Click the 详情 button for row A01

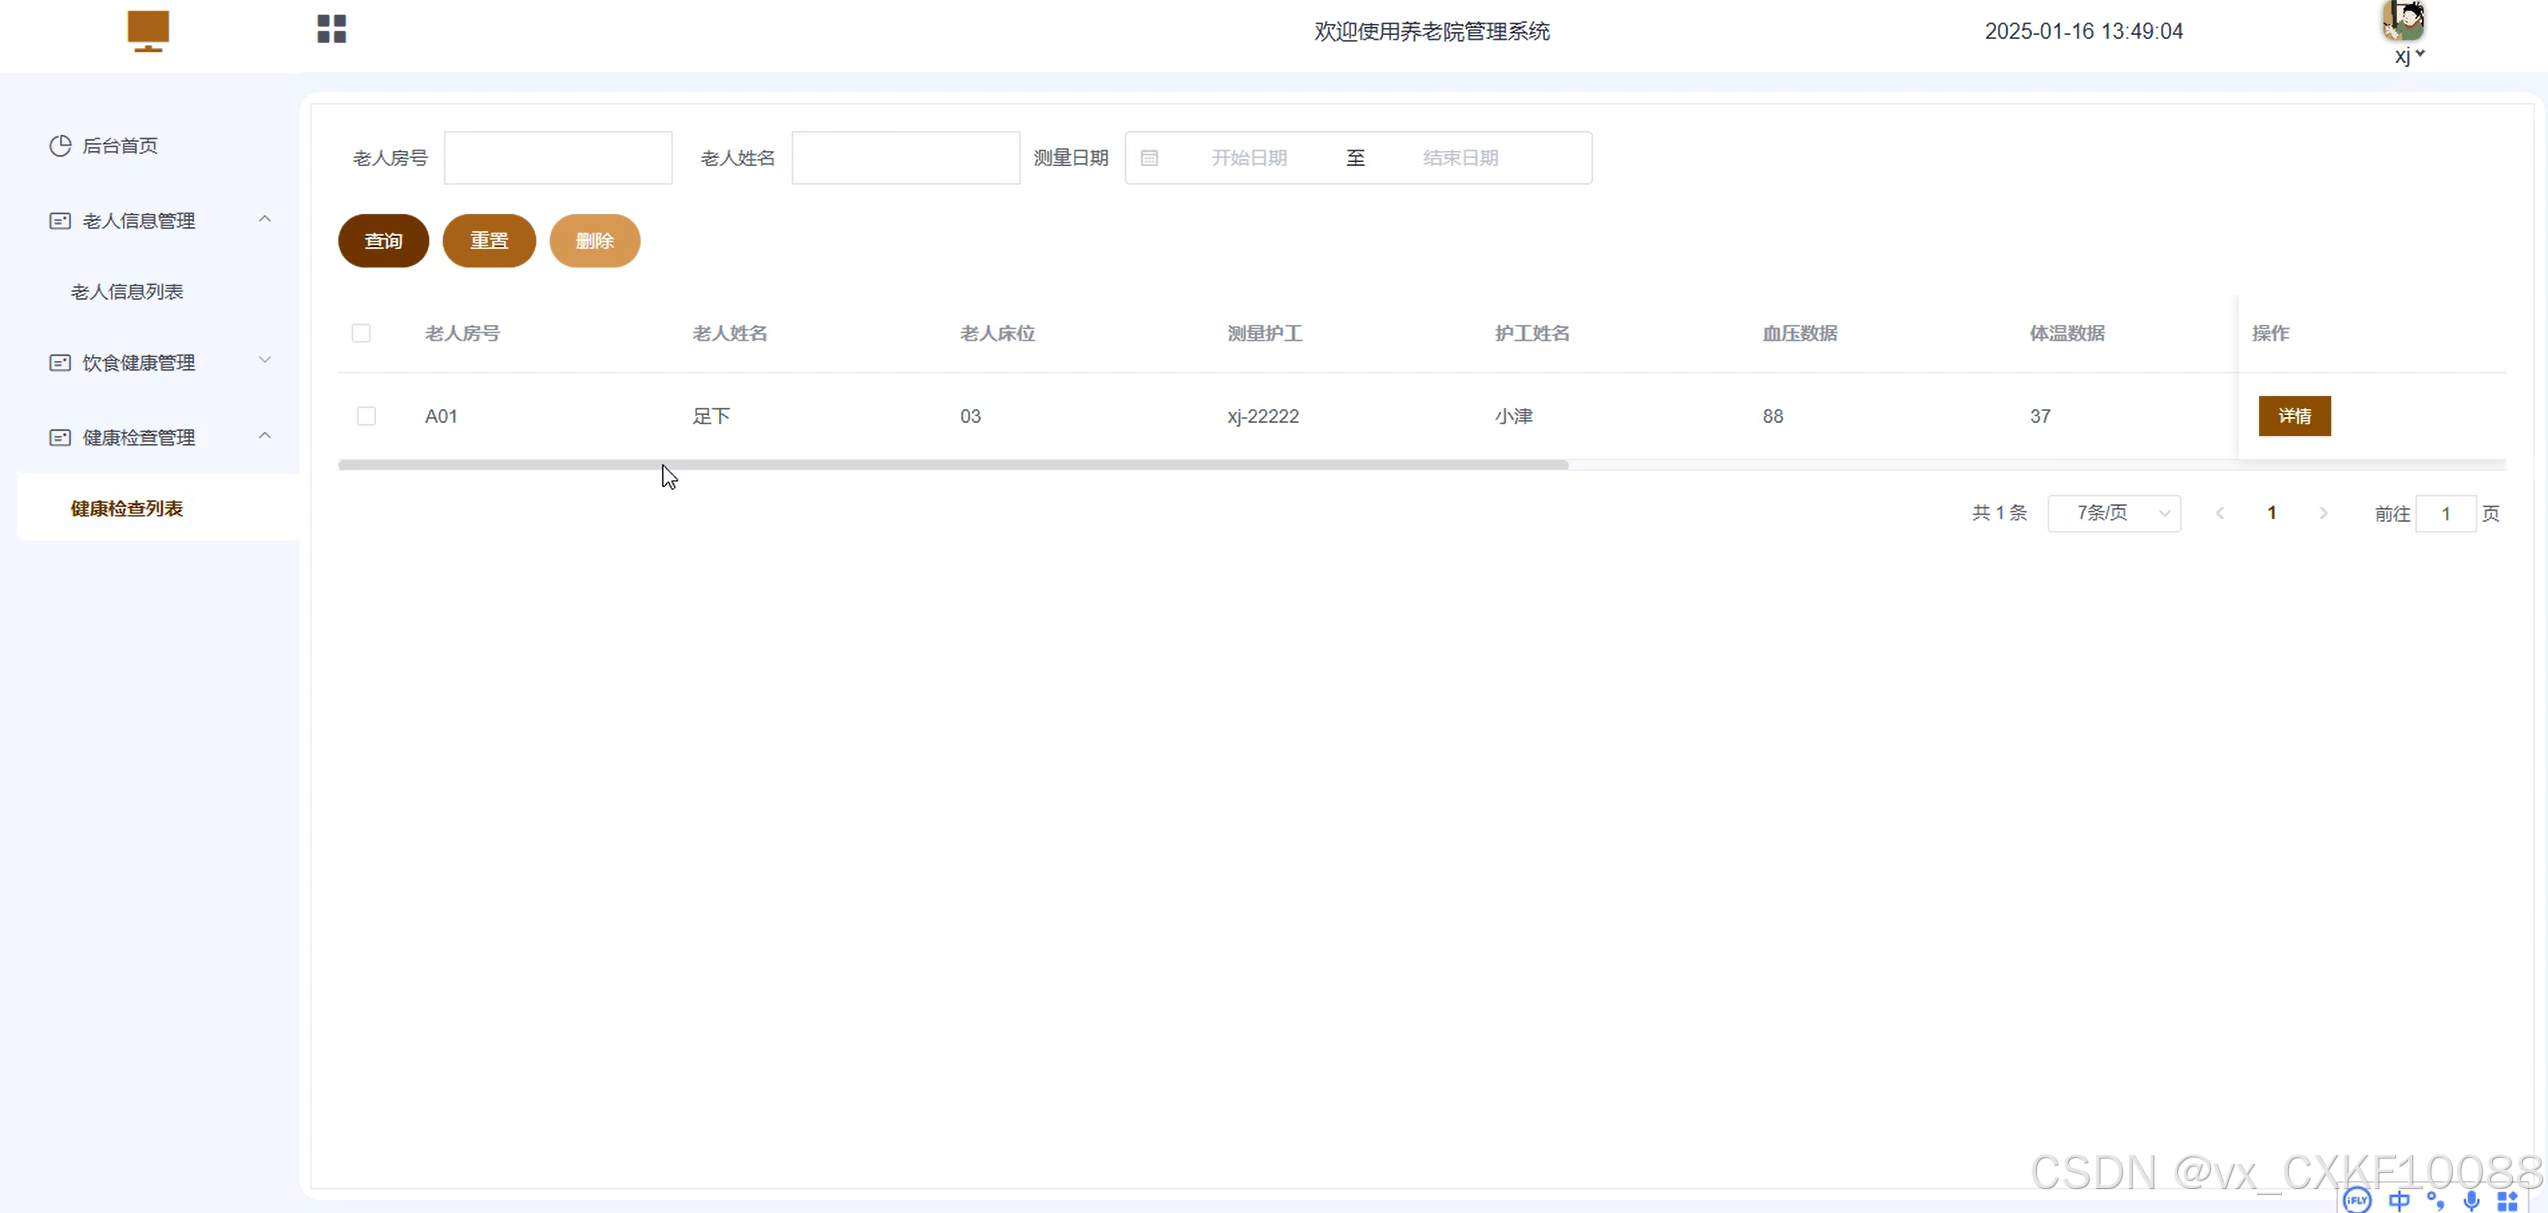pyautogui.click(x=2293, y=416)
